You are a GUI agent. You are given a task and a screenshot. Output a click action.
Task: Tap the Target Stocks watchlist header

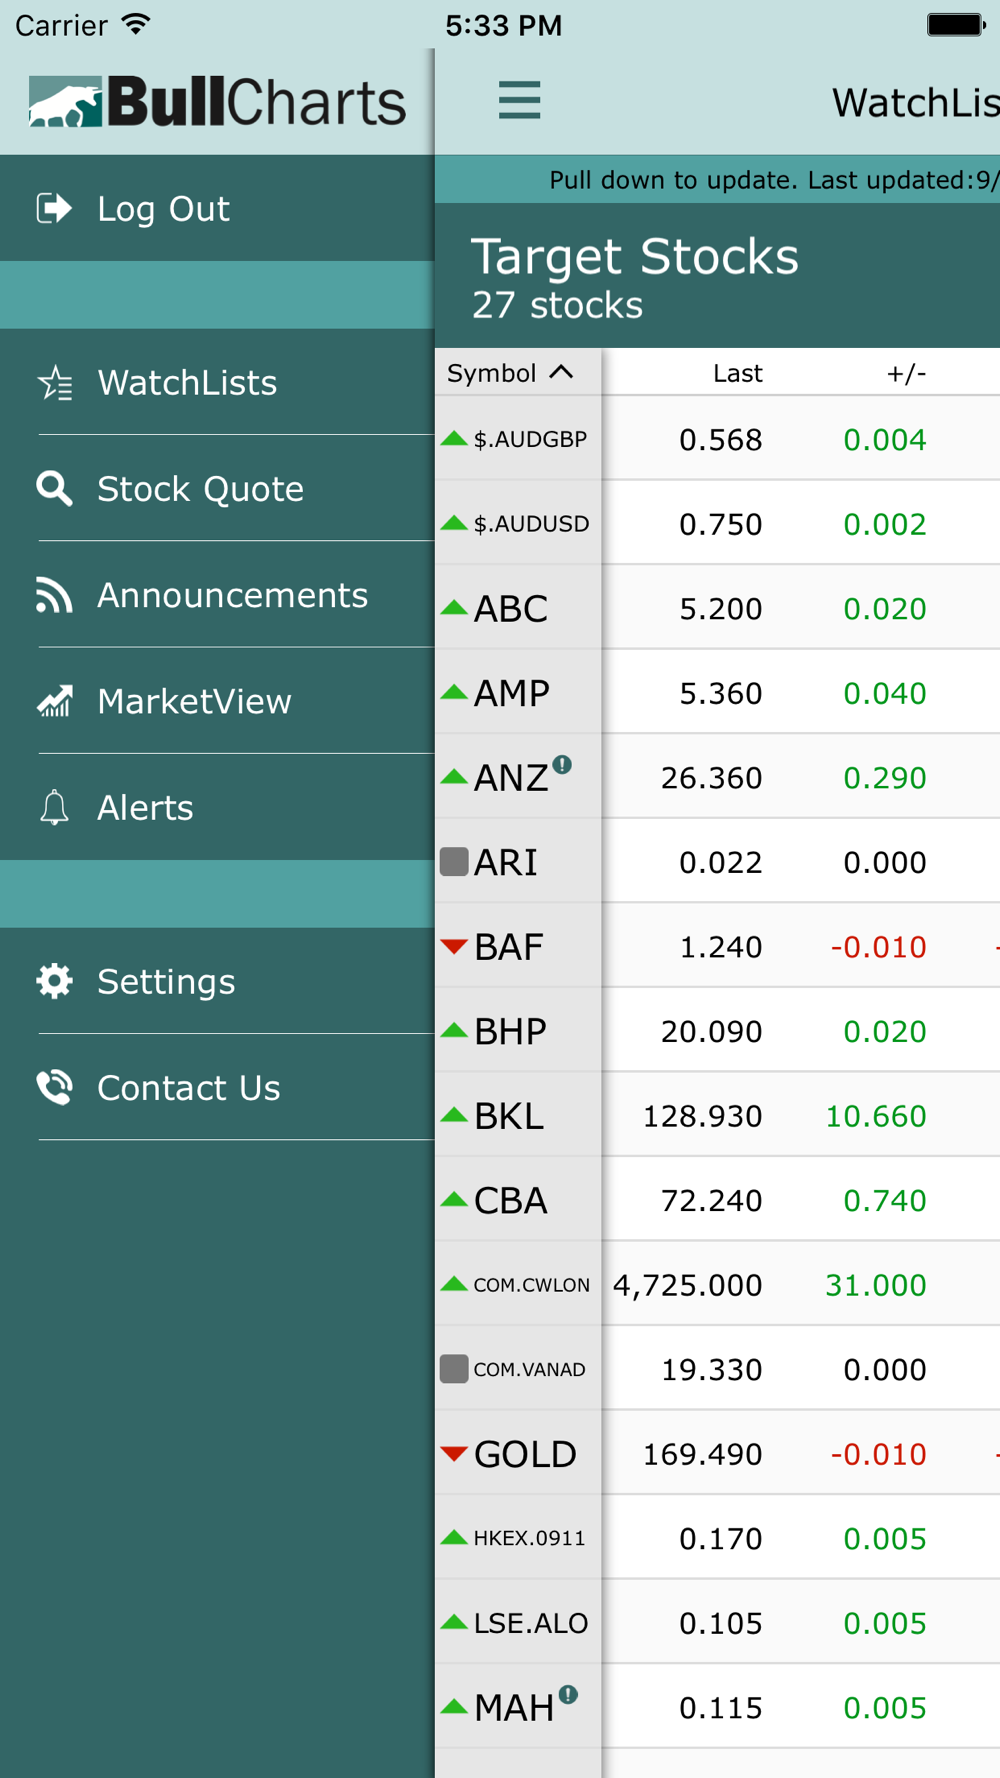(634, 276)
